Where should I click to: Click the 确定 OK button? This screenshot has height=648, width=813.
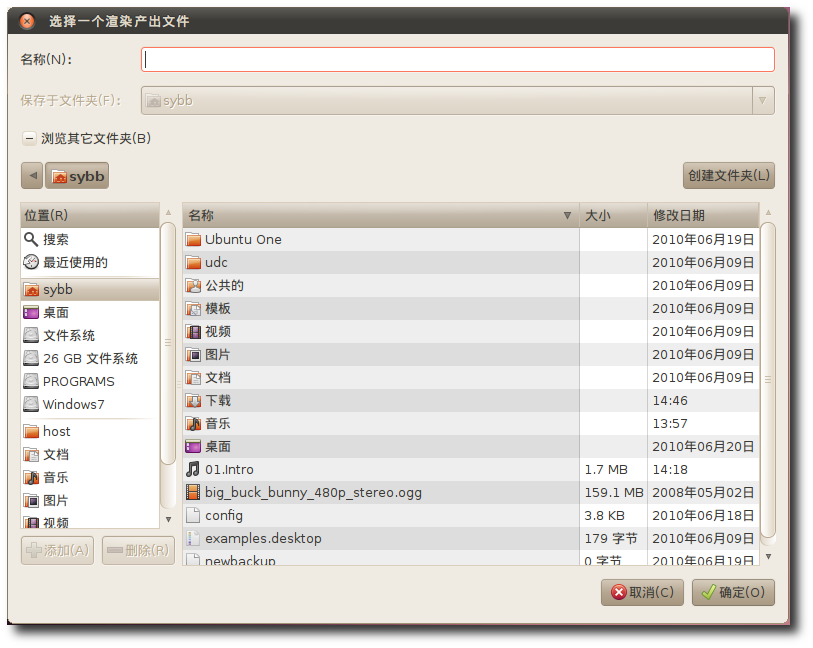click(x=733, y=592)
